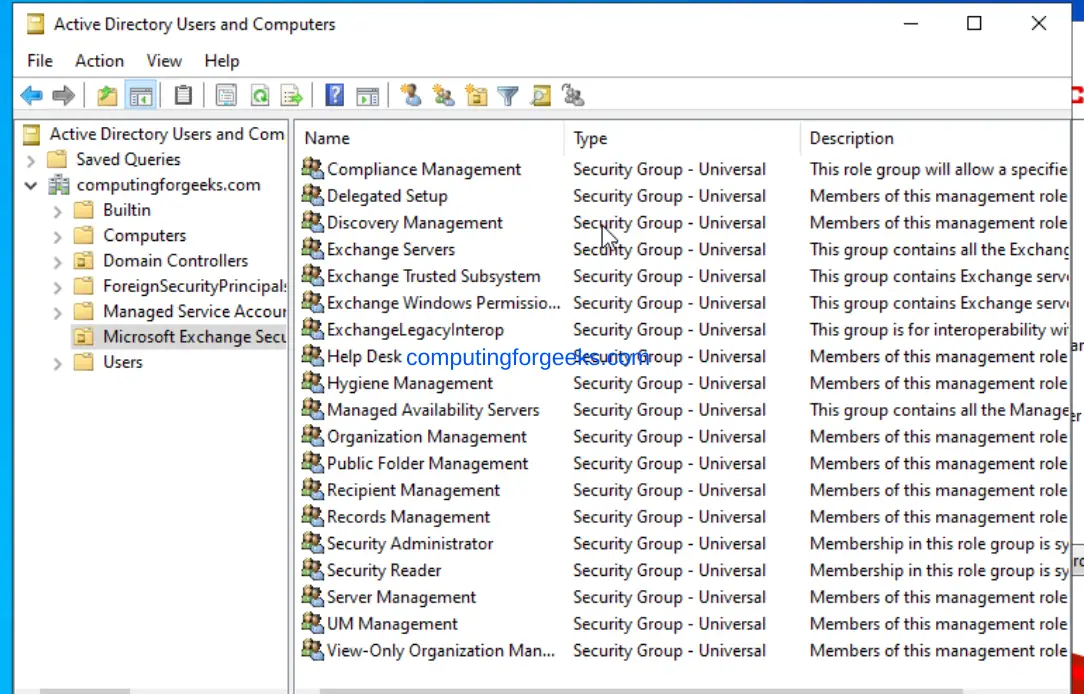Screen dimensions: 1084x694
Task: Select the Create New User icon
Action: (410, 94)
